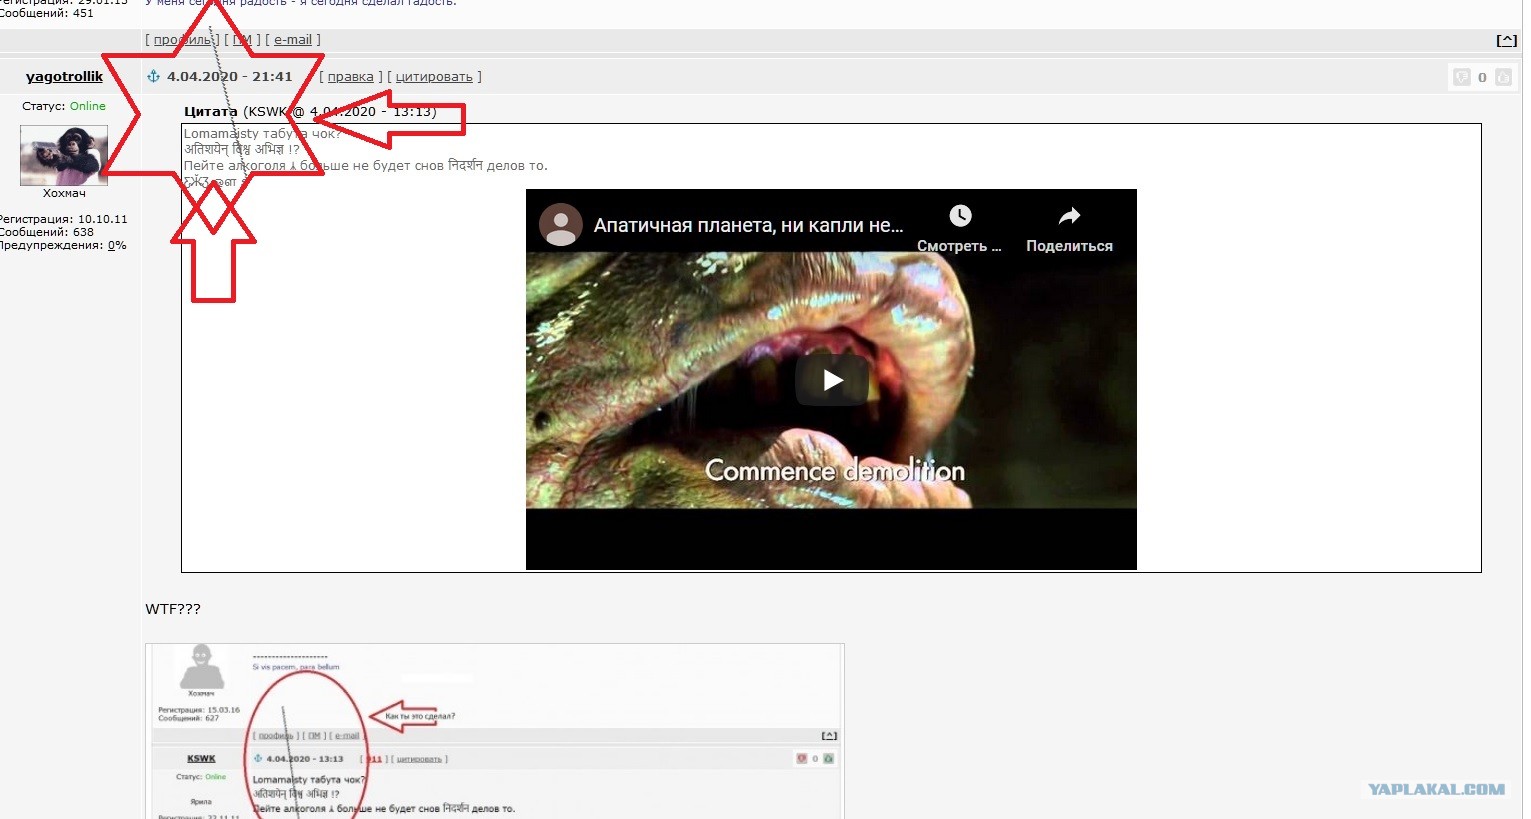This screenshot has width=1531, height=819.
Task: Select the post date '4.04.2020 - 21:41'
Action: [230, 77]
